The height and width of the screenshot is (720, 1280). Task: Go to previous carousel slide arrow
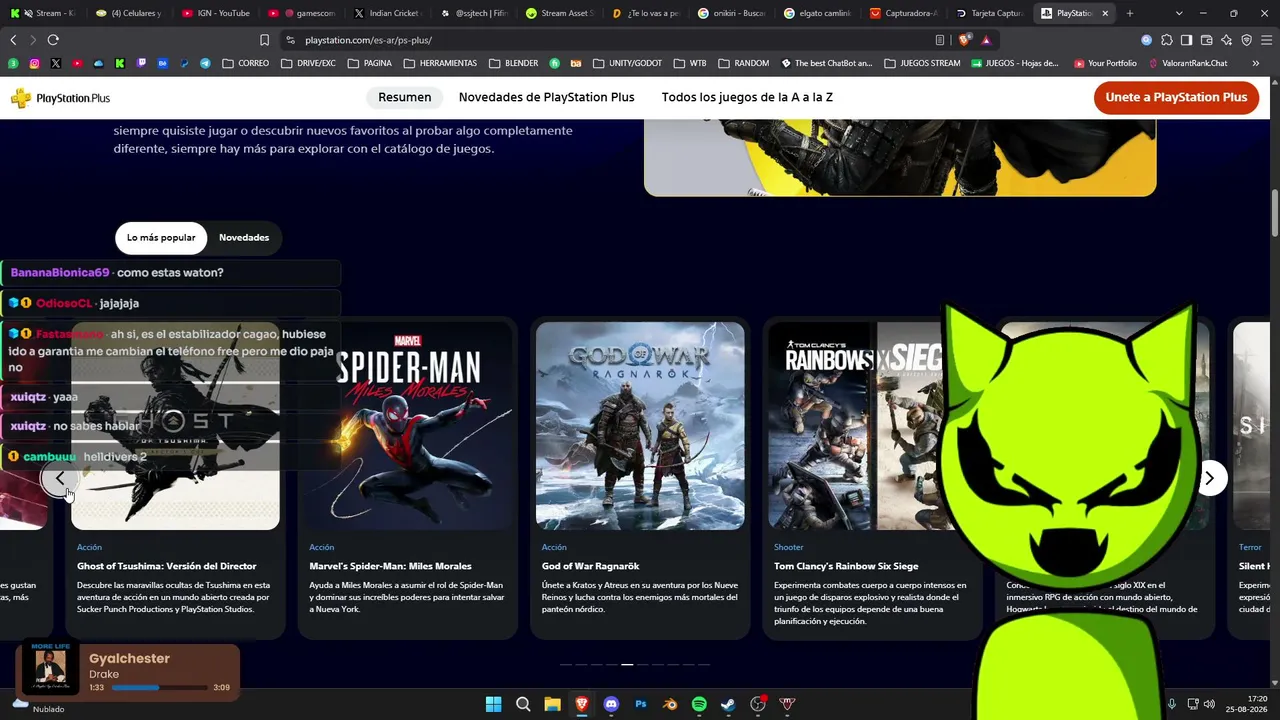pyautogui.click(x=59, y=478)
